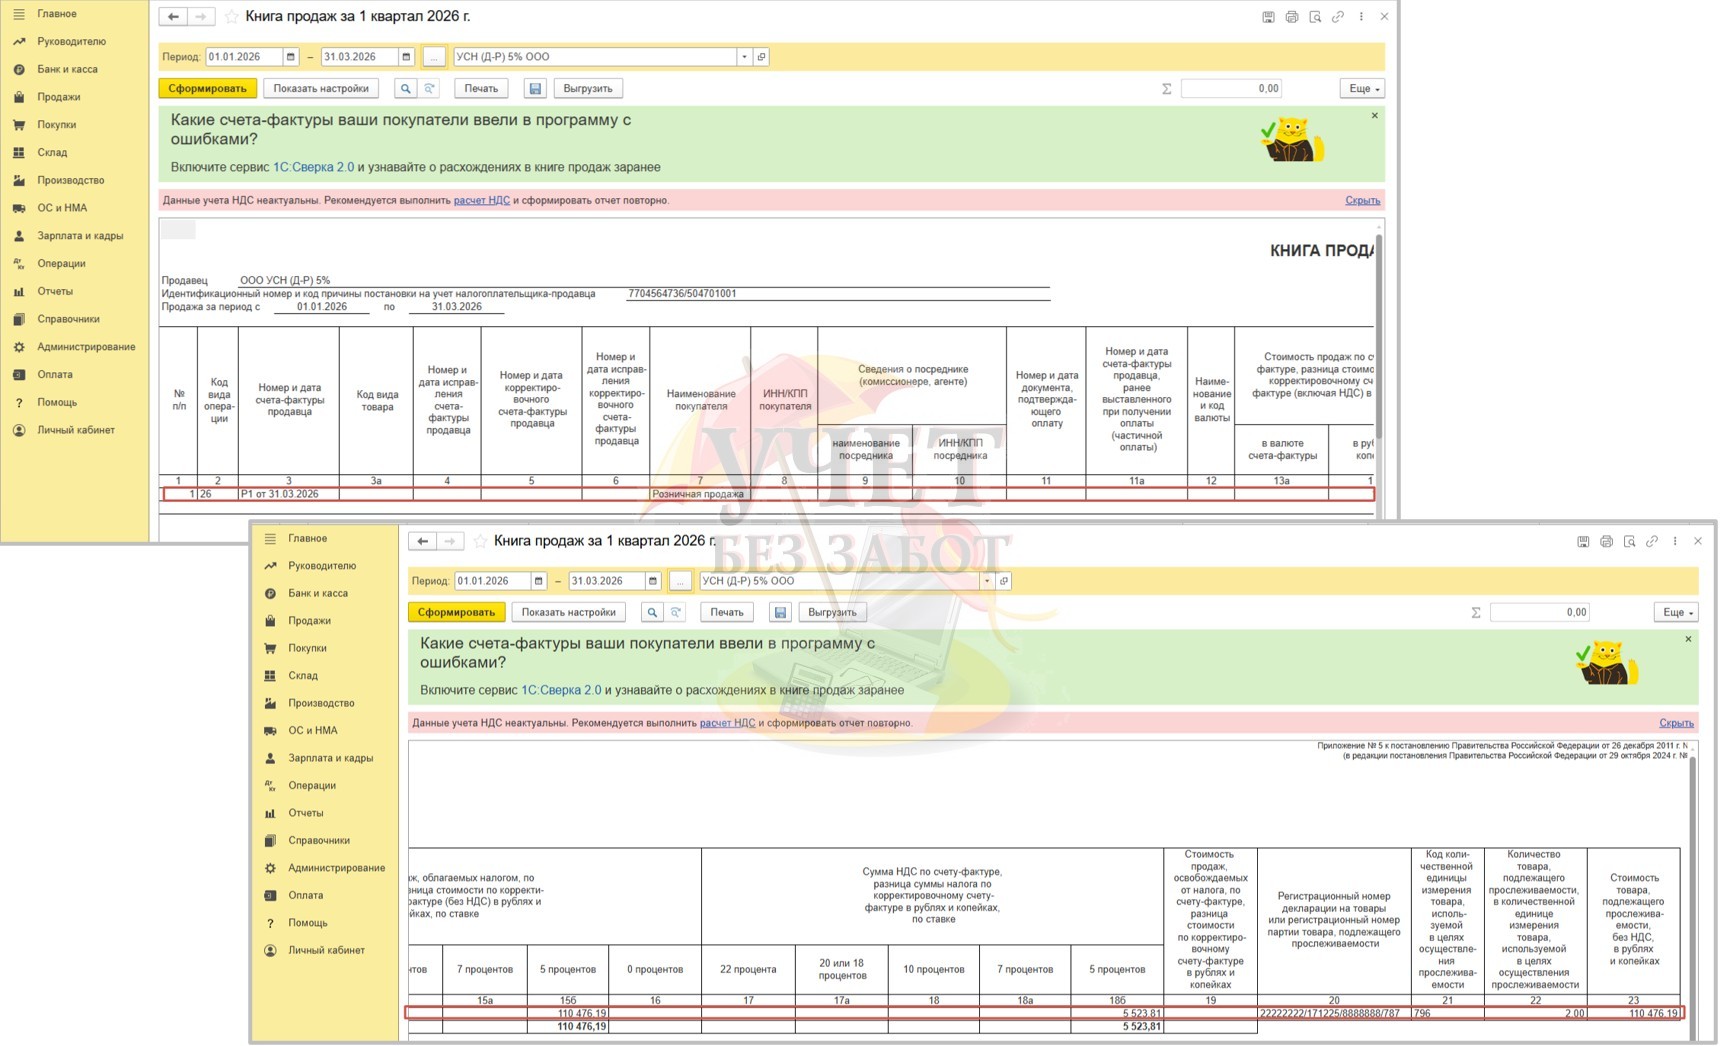Screen dimensions: 1721x1046
Task: Click the search-next icon beside the magnifier, lower window
Action: tap(676, 612)
